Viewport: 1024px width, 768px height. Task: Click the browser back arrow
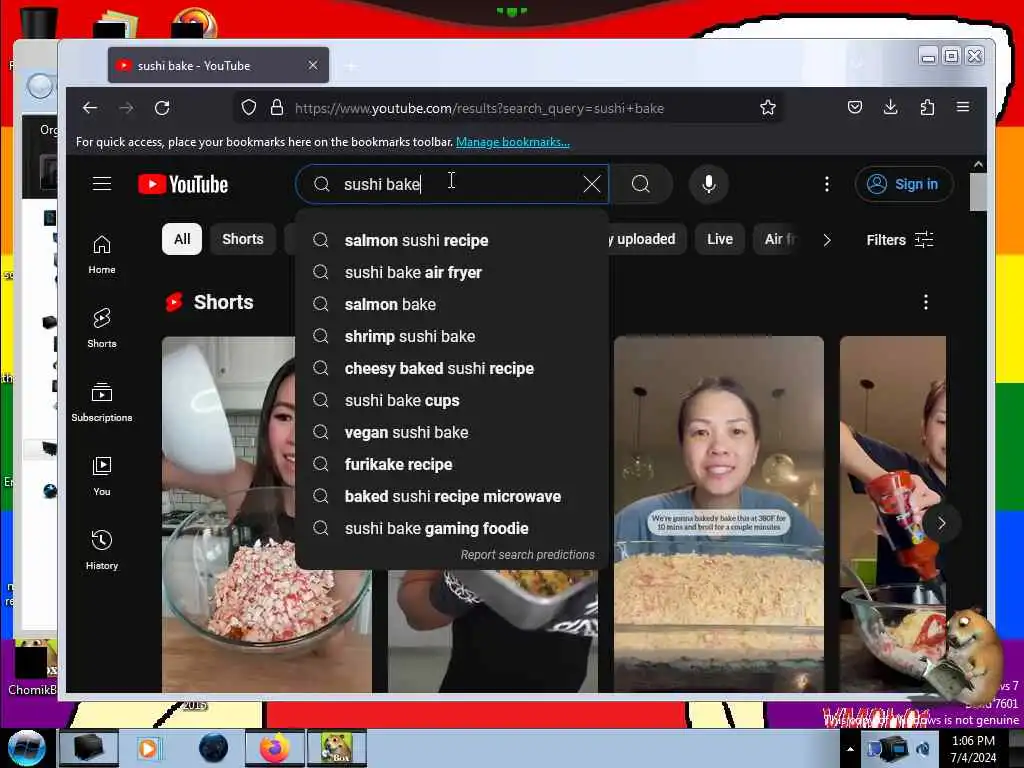coord(90,108)
